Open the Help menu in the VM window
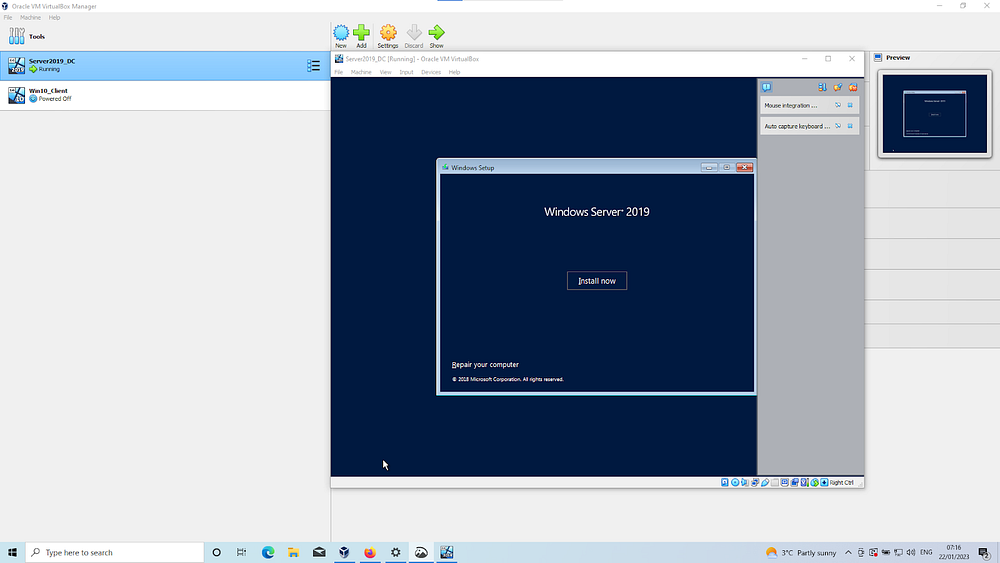This screenshot has width=1000, height=563. point(454,72)
